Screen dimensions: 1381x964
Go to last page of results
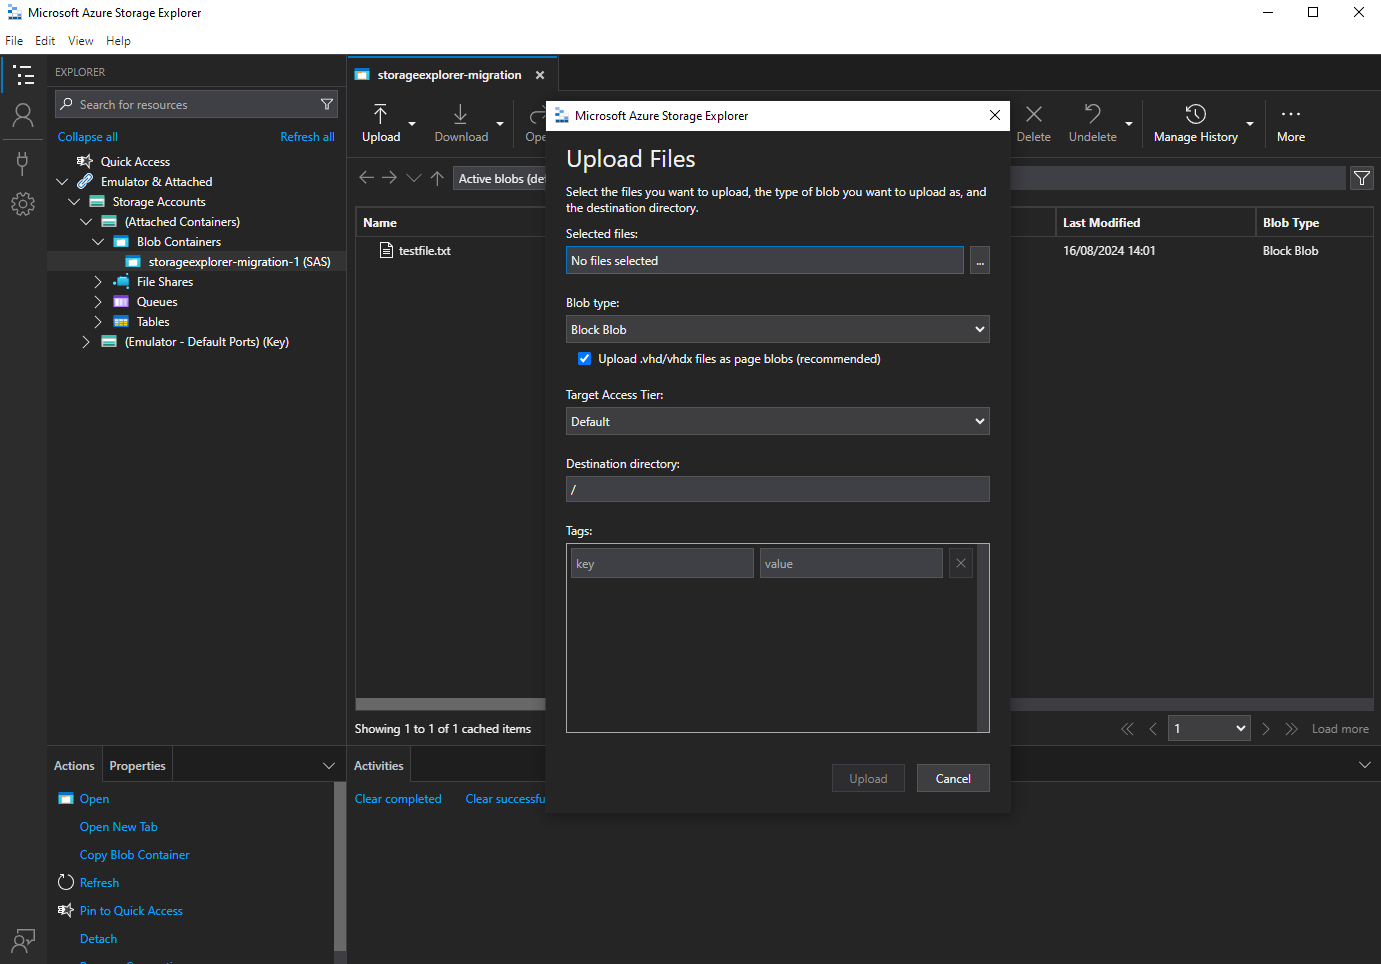pos(1291,729)
